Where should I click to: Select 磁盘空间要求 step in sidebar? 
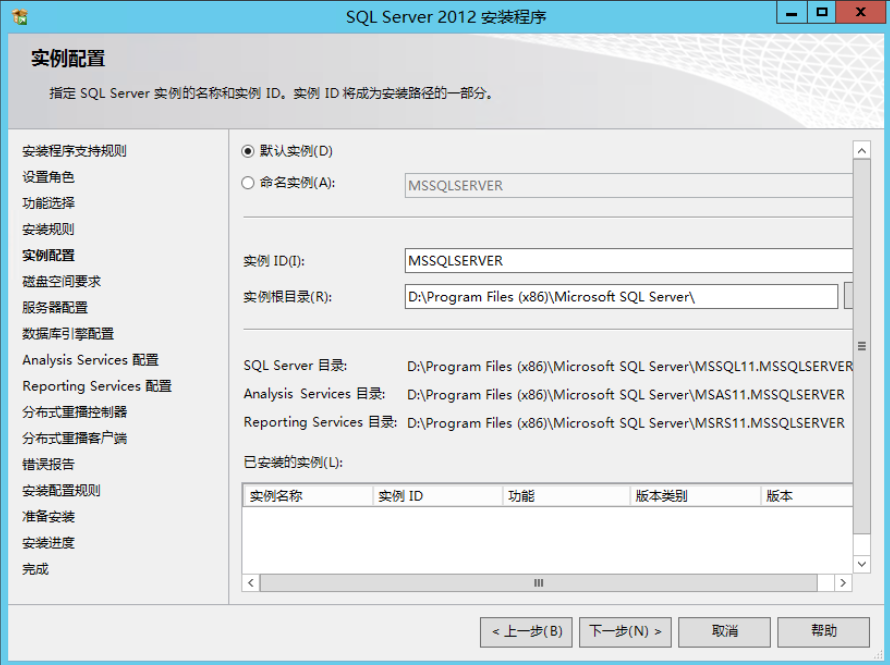coord(61,281)
